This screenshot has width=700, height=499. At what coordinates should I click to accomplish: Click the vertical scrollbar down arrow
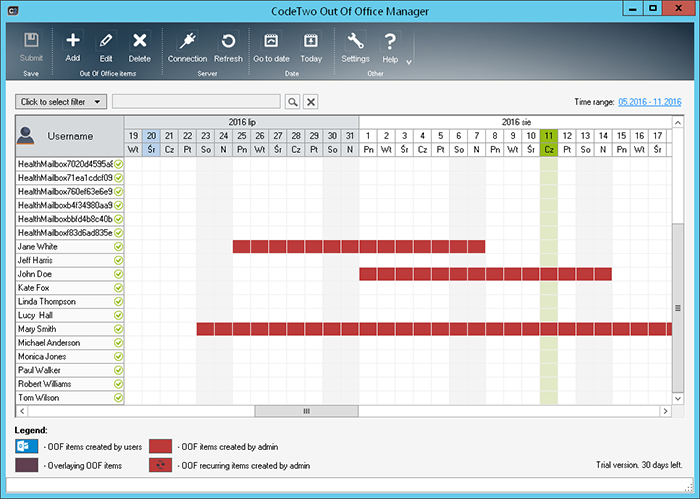pyautogui.click(x=678, y=399)
